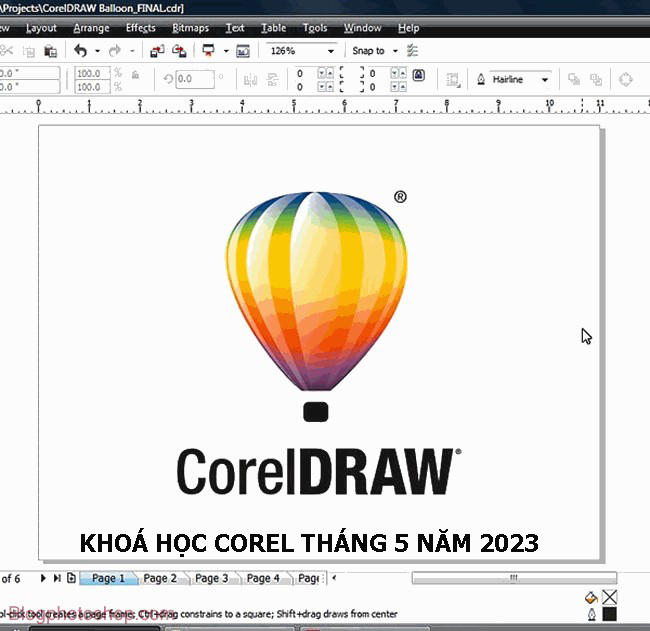Viewport: 650px width, 631px height.
Task: Open the Help menu
Action: pos(408,28)
